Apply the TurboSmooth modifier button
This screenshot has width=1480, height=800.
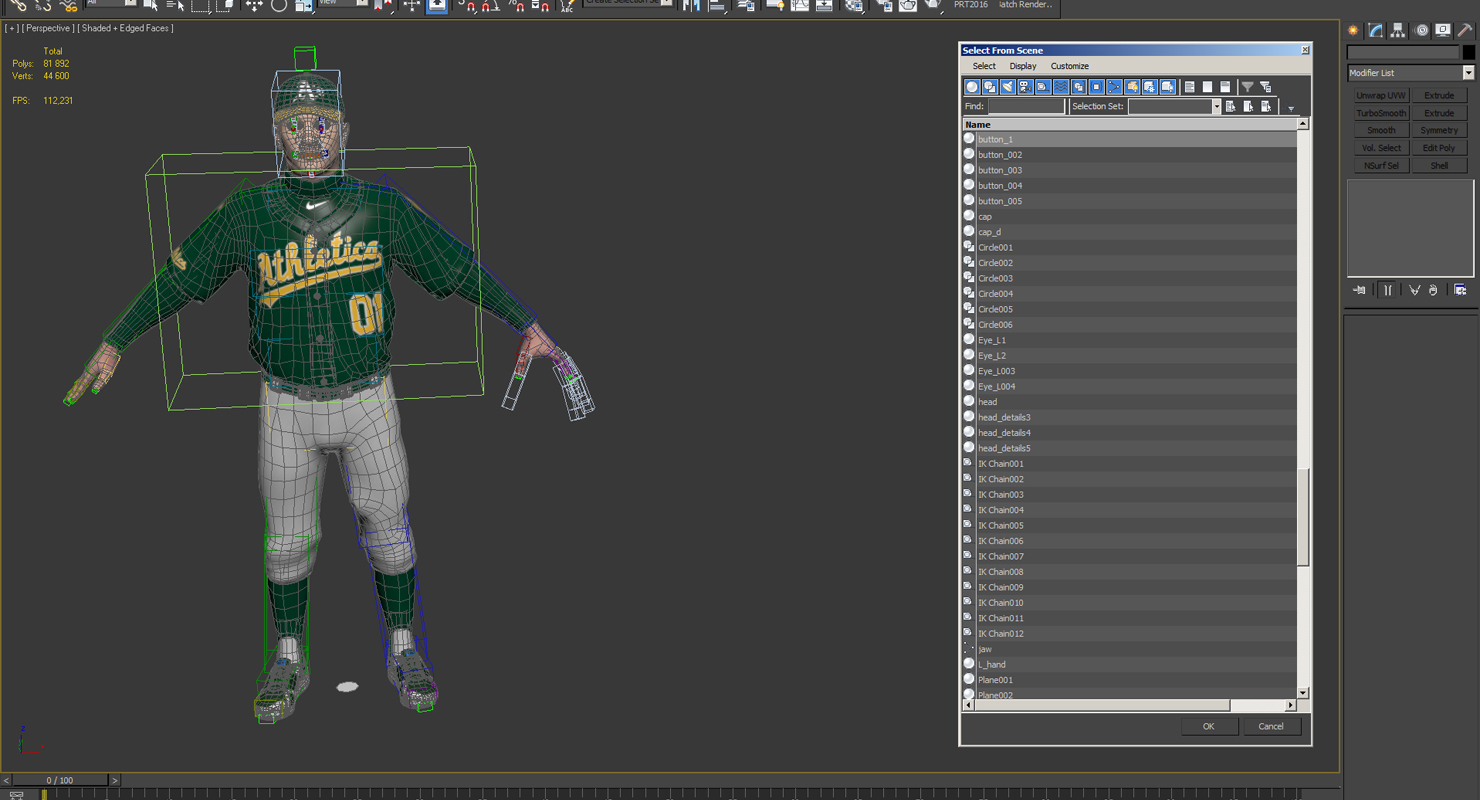pyautogui.click(x=1381, y=113)
